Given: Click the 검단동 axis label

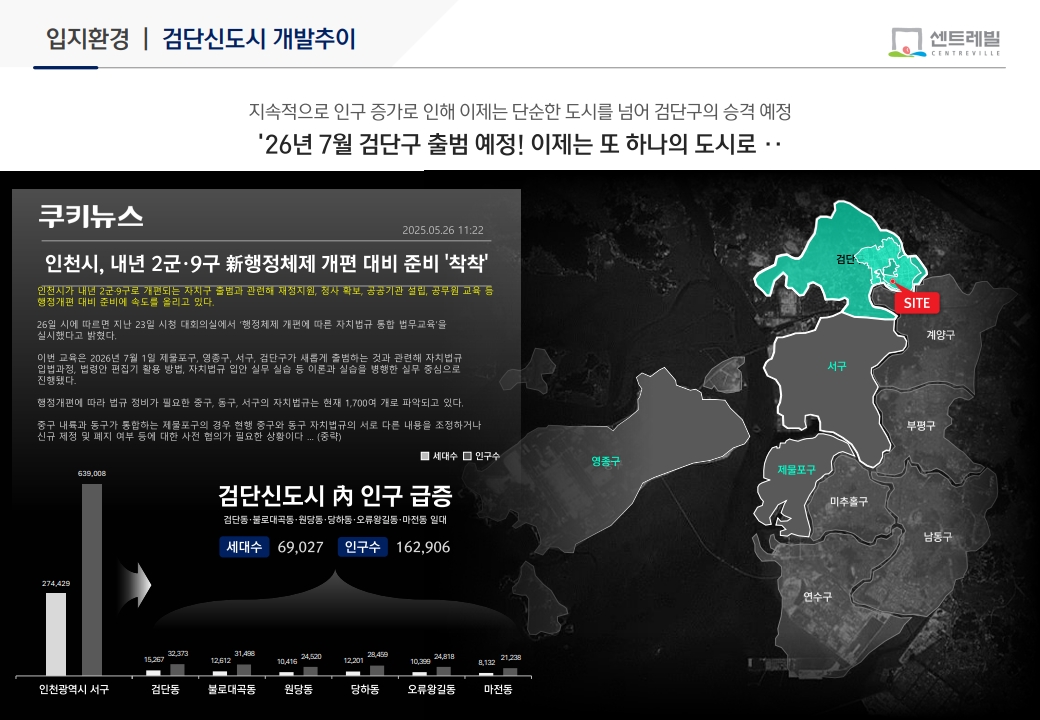Looking at the screenshot, I should [x=165, y=690].
